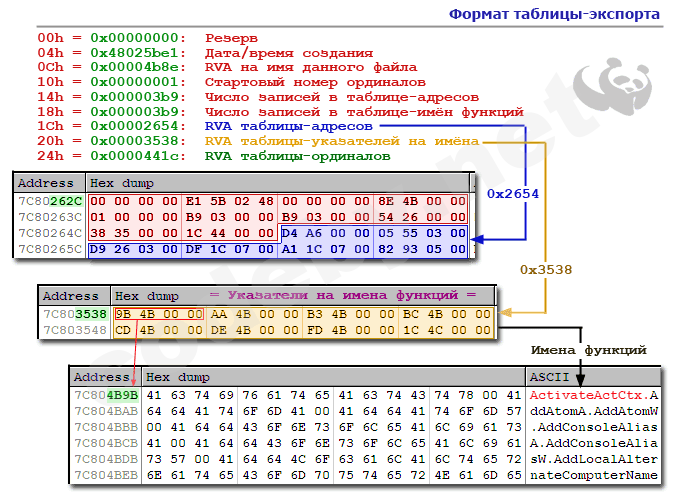
Task: Select address '7C80264C'
Action: coord(50,233)
